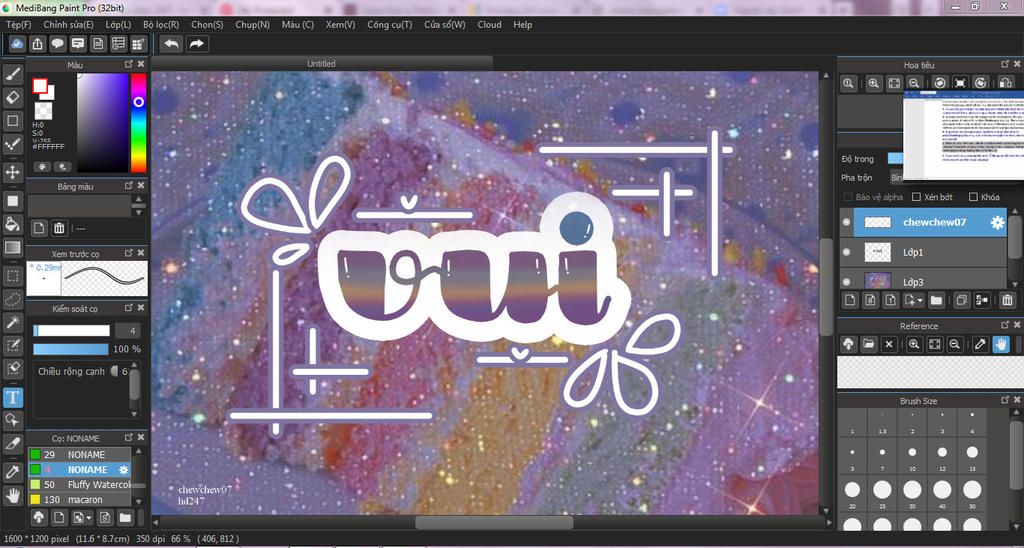Image resolution: width=1024 pixels, height=548 pixels.
Task: Pop out the Brush Size panel
Action: tap(1005, 400)
